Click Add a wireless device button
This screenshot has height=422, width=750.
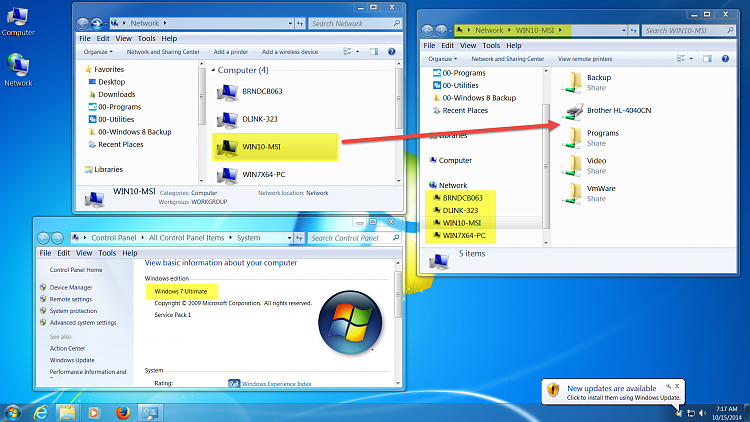coord(290,52)
